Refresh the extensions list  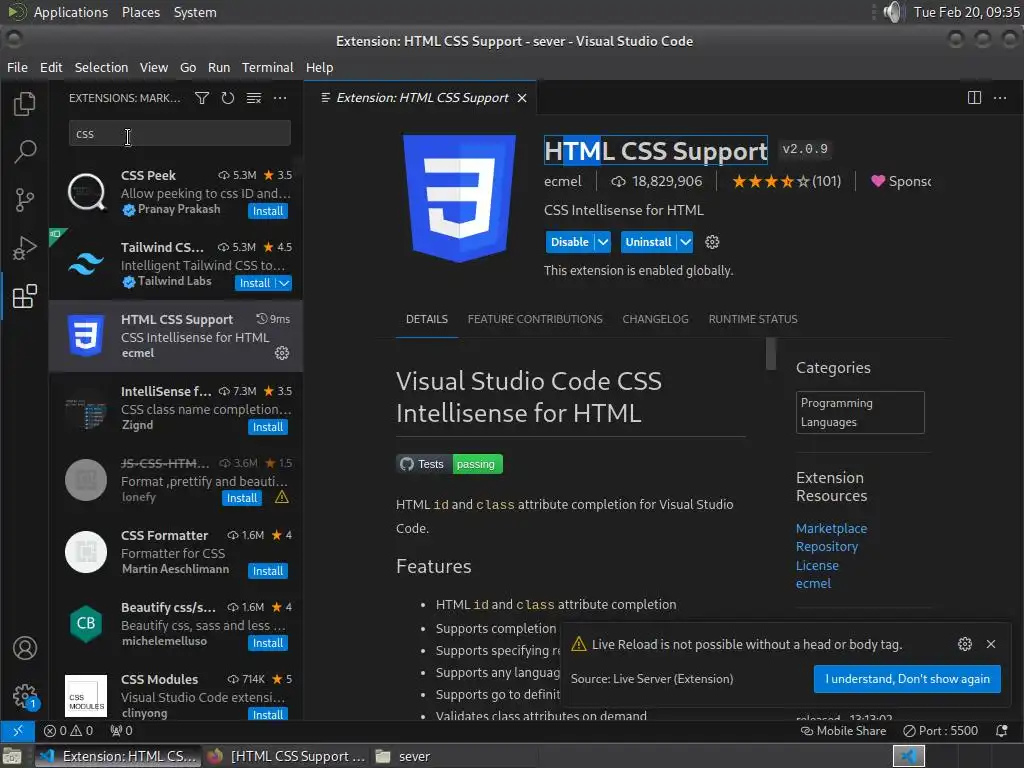tap(227, 98)
